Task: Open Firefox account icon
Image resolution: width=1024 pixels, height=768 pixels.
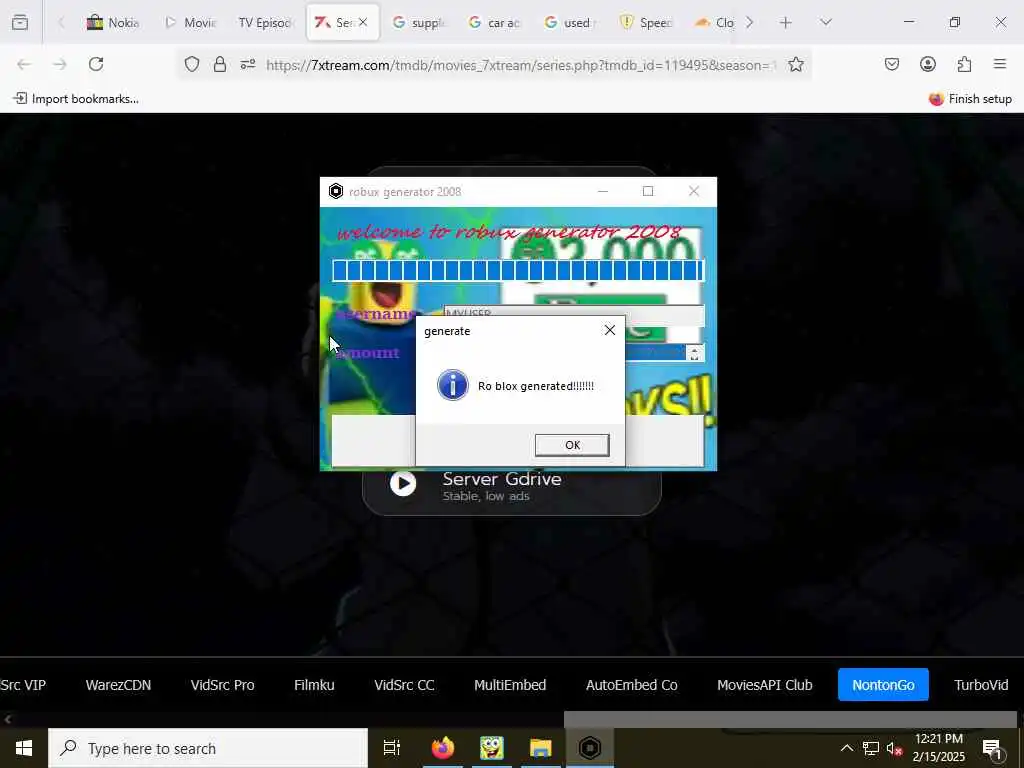Action: coord(928,64)
